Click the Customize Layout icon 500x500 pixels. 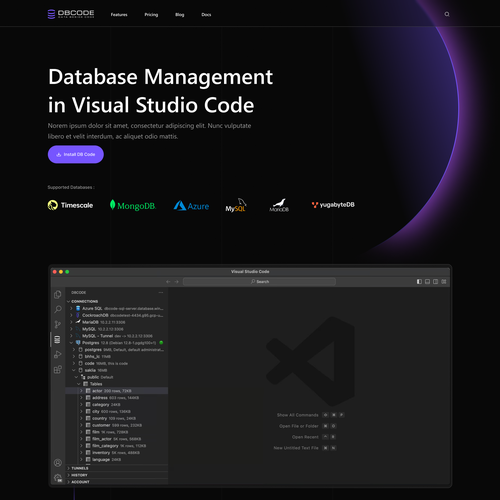[444, 282]
